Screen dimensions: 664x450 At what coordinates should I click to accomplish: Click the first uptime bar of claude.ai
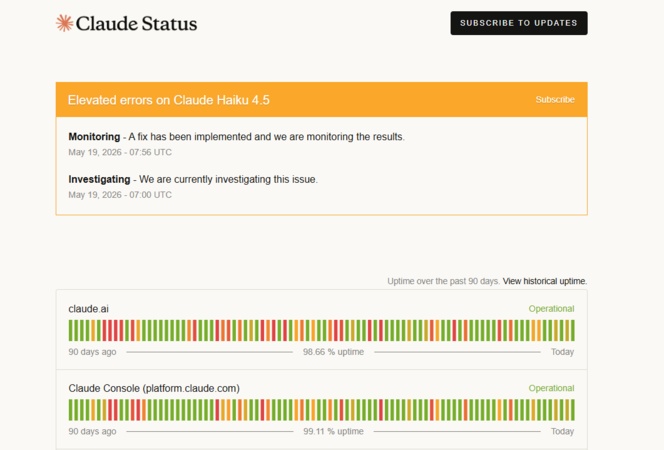71,331
